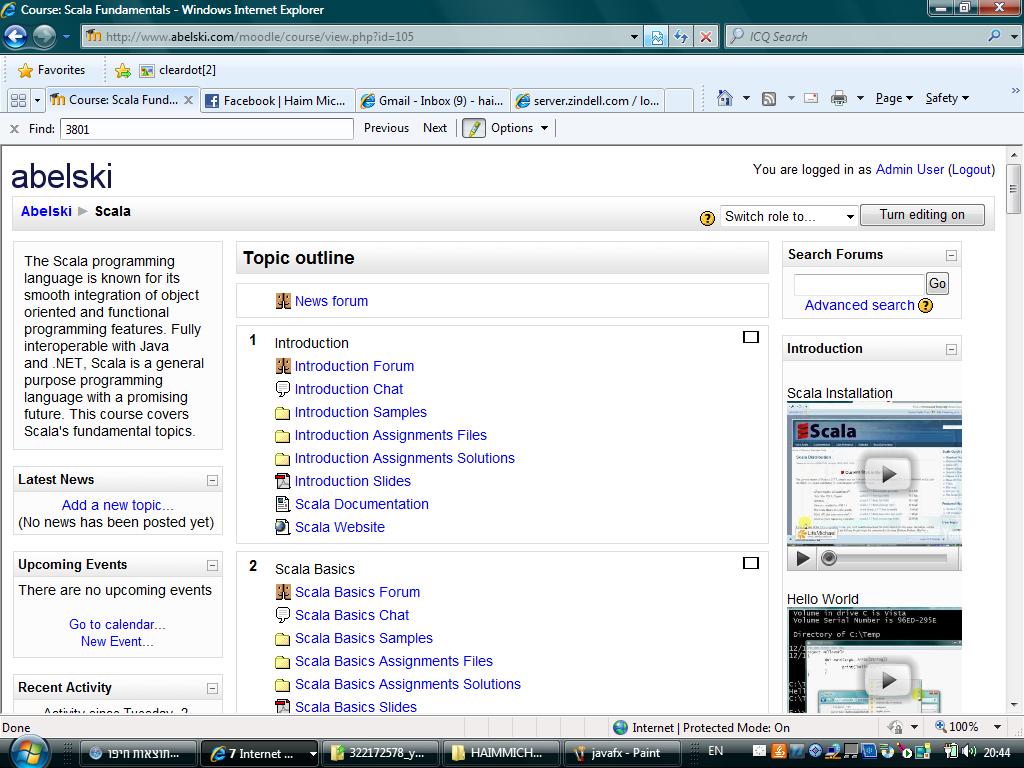The width and height of the screenshot is (1024, 768).
Task: Open the zoom level 100% dropdown
Action: click(x=997, y=727)
